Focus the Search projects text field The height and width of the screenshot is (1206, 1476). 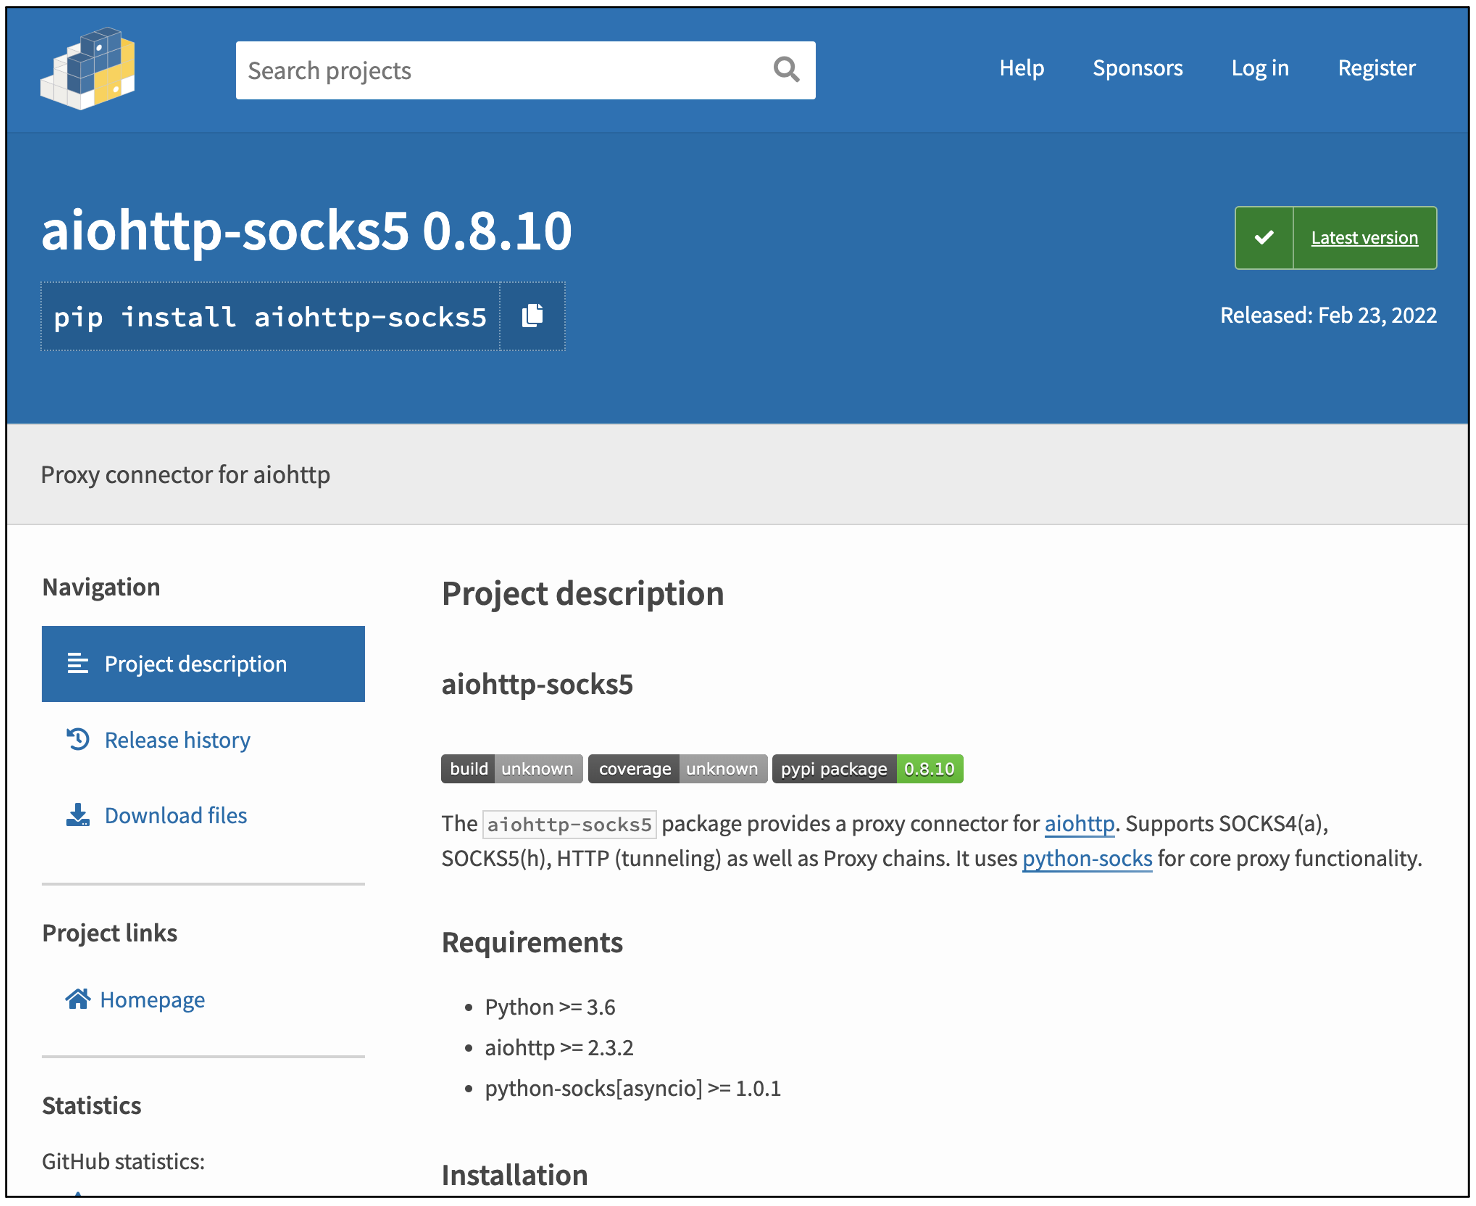500,70
